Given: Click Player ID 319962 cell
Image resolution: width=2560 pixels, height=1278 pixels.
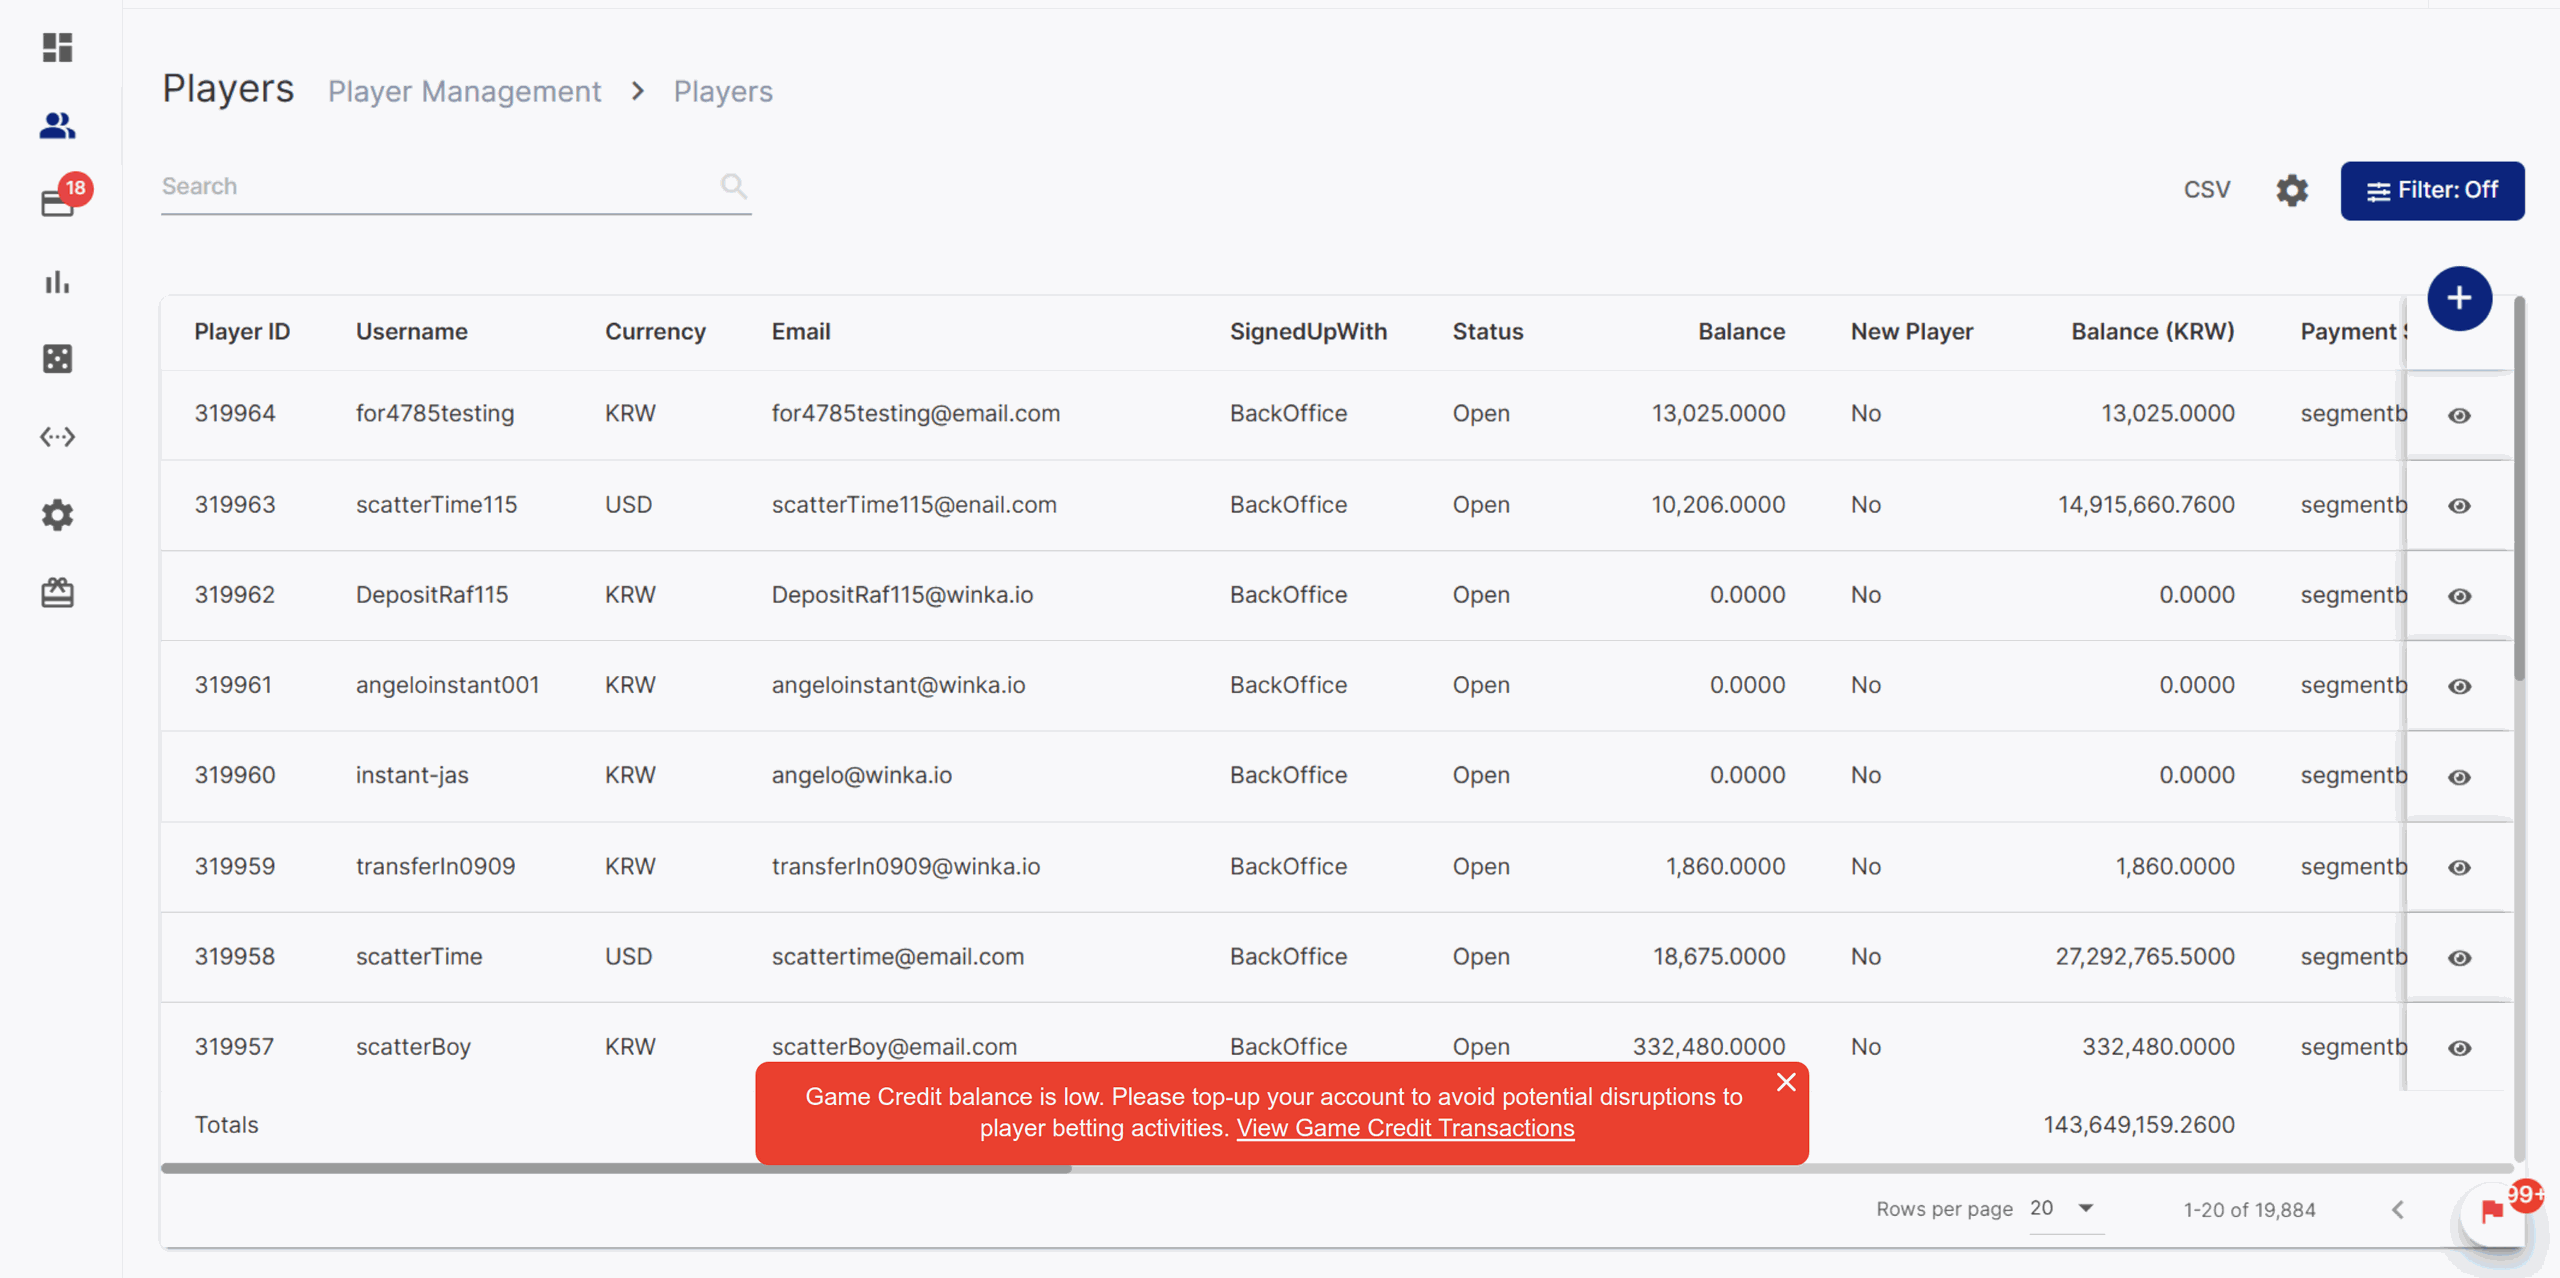Looking at the screenshot, I should tap(235, 595).
